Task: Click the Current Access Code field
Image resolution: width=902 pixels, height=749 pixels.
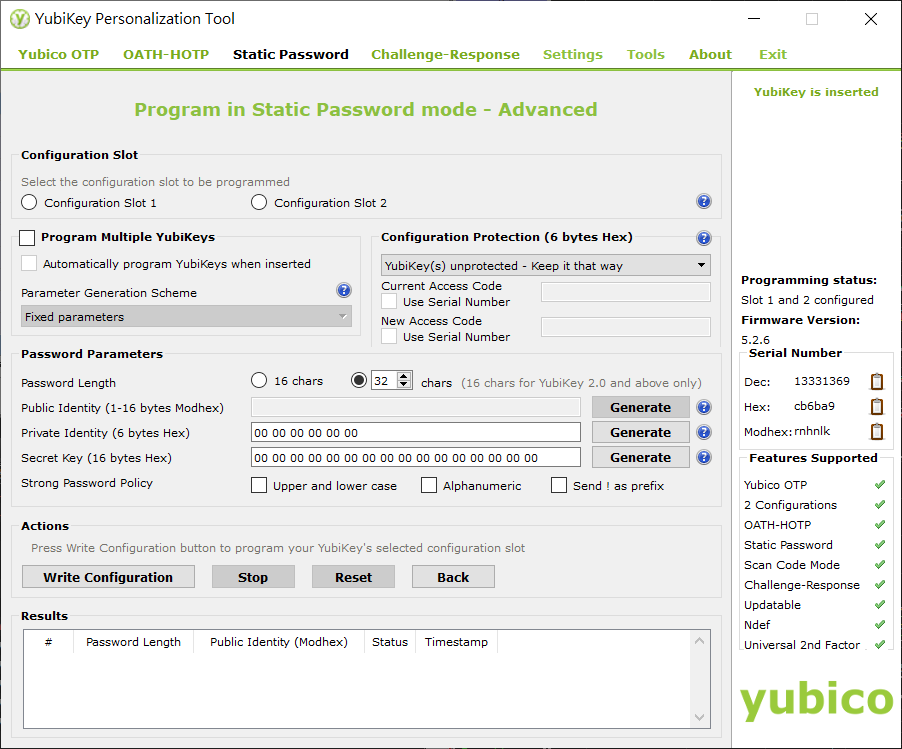Action: pos(626,292)
